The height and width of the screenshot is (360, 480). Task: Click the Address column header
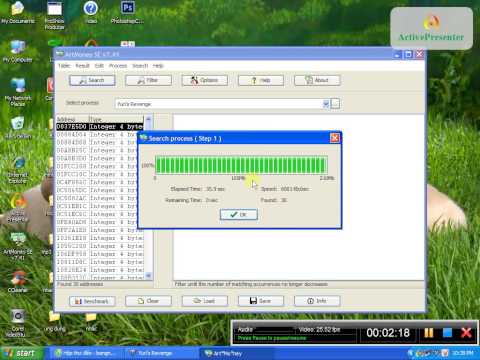click(72, 119)
